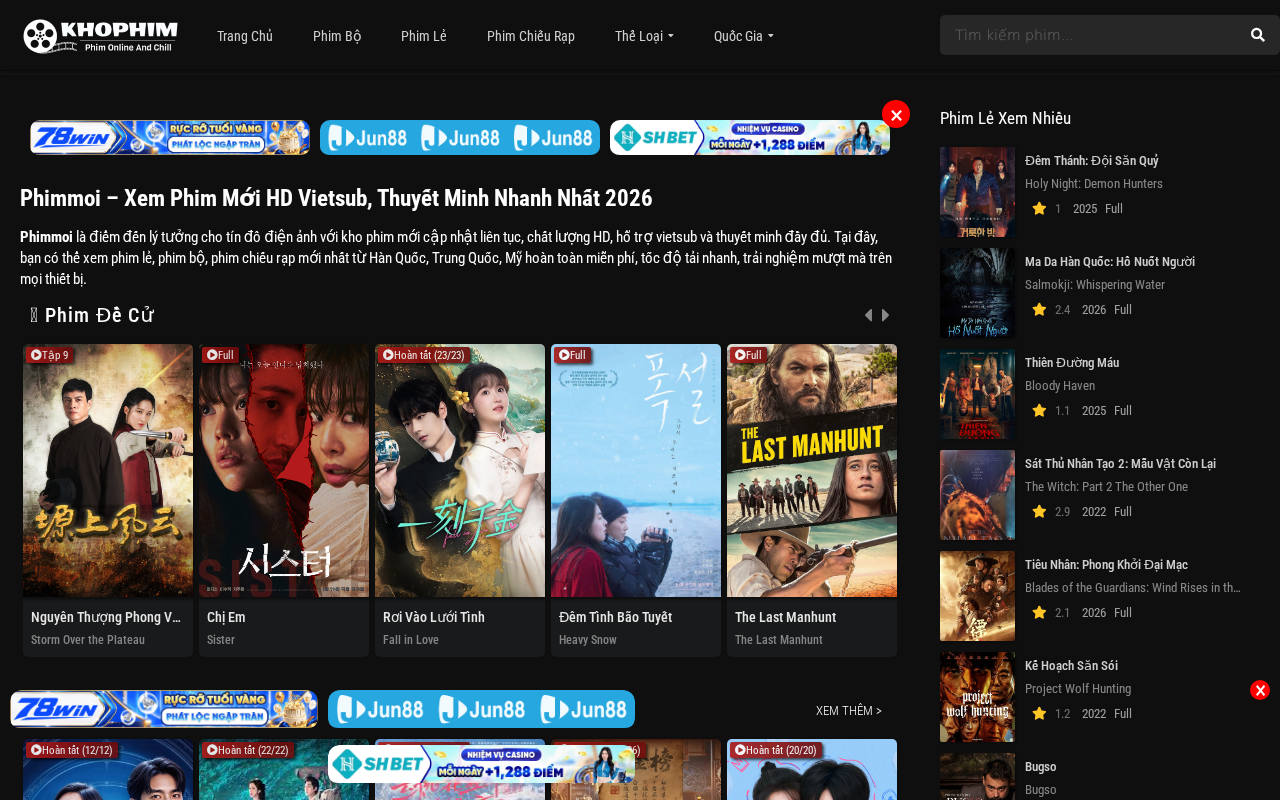Image resolution: width=1280 pixels, height=800 pixels.
Task: Open Ma Da Hàn Quốc sidebar thumbnail
Action: (x=977, y=293)
